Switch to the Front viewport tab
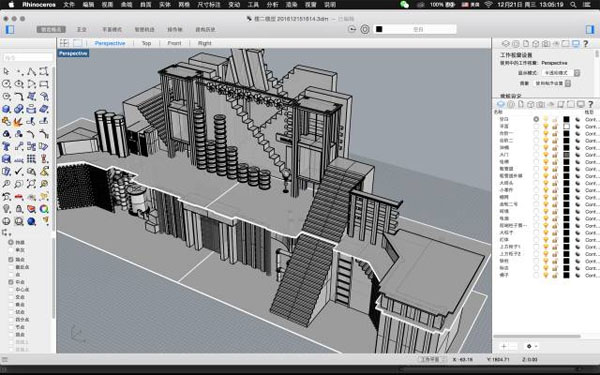 pyautogui.click(x=174, y=43)
